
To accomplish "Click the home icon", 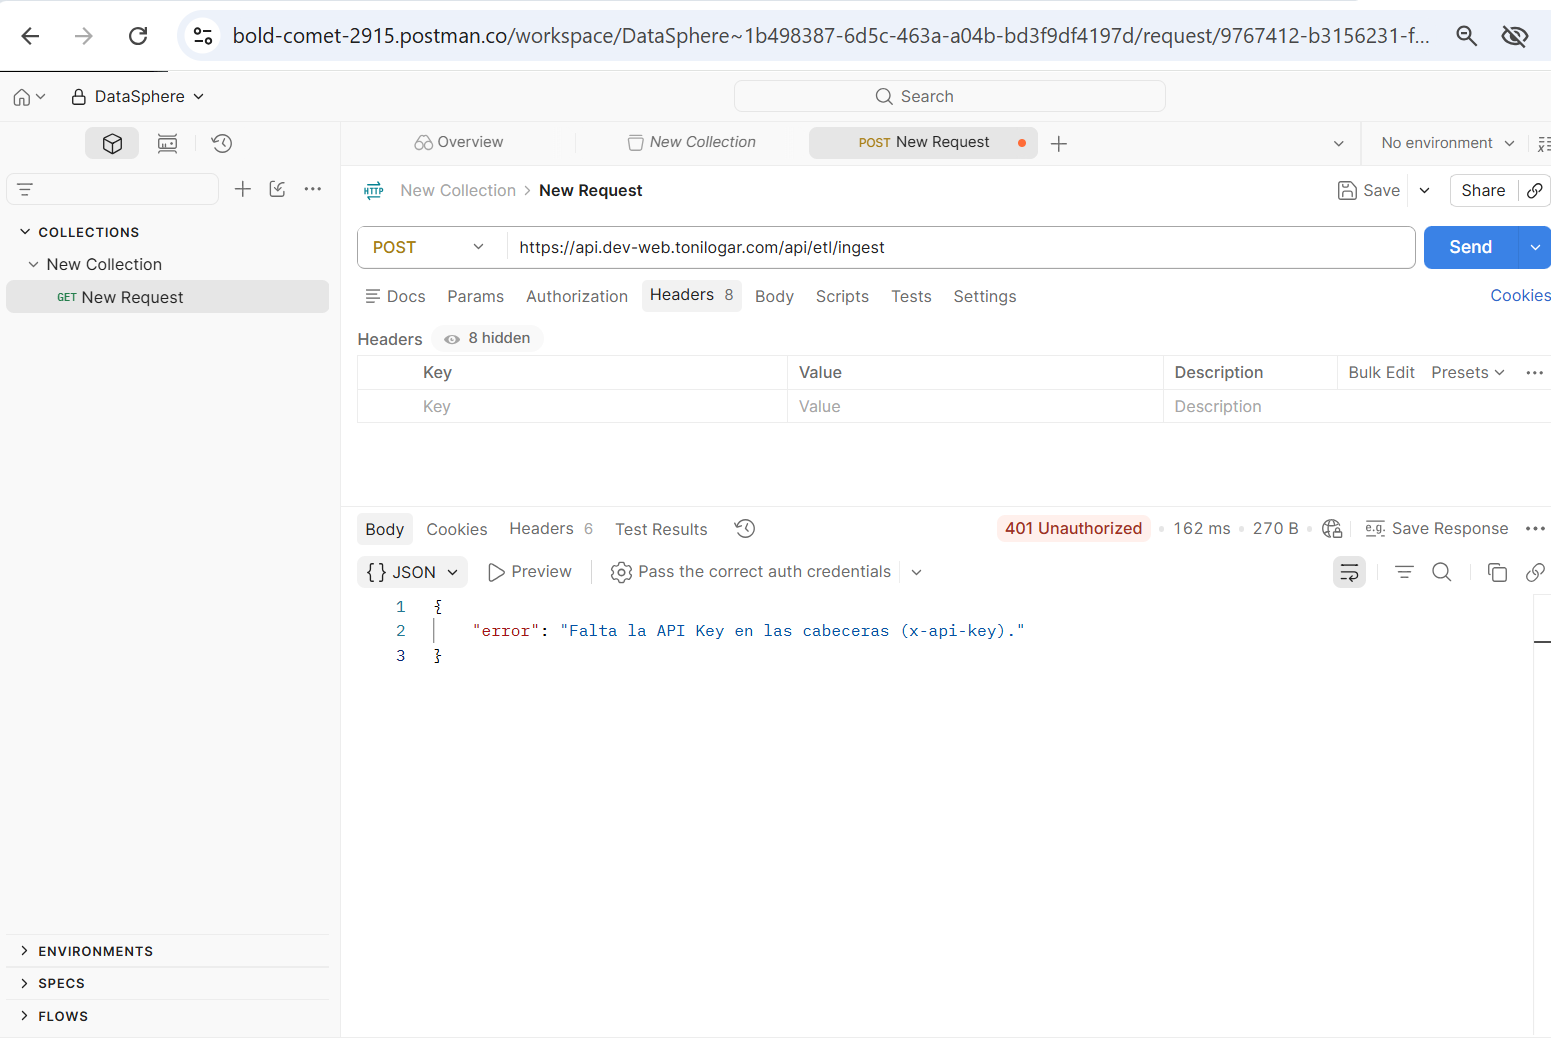I will coord(21,97).
